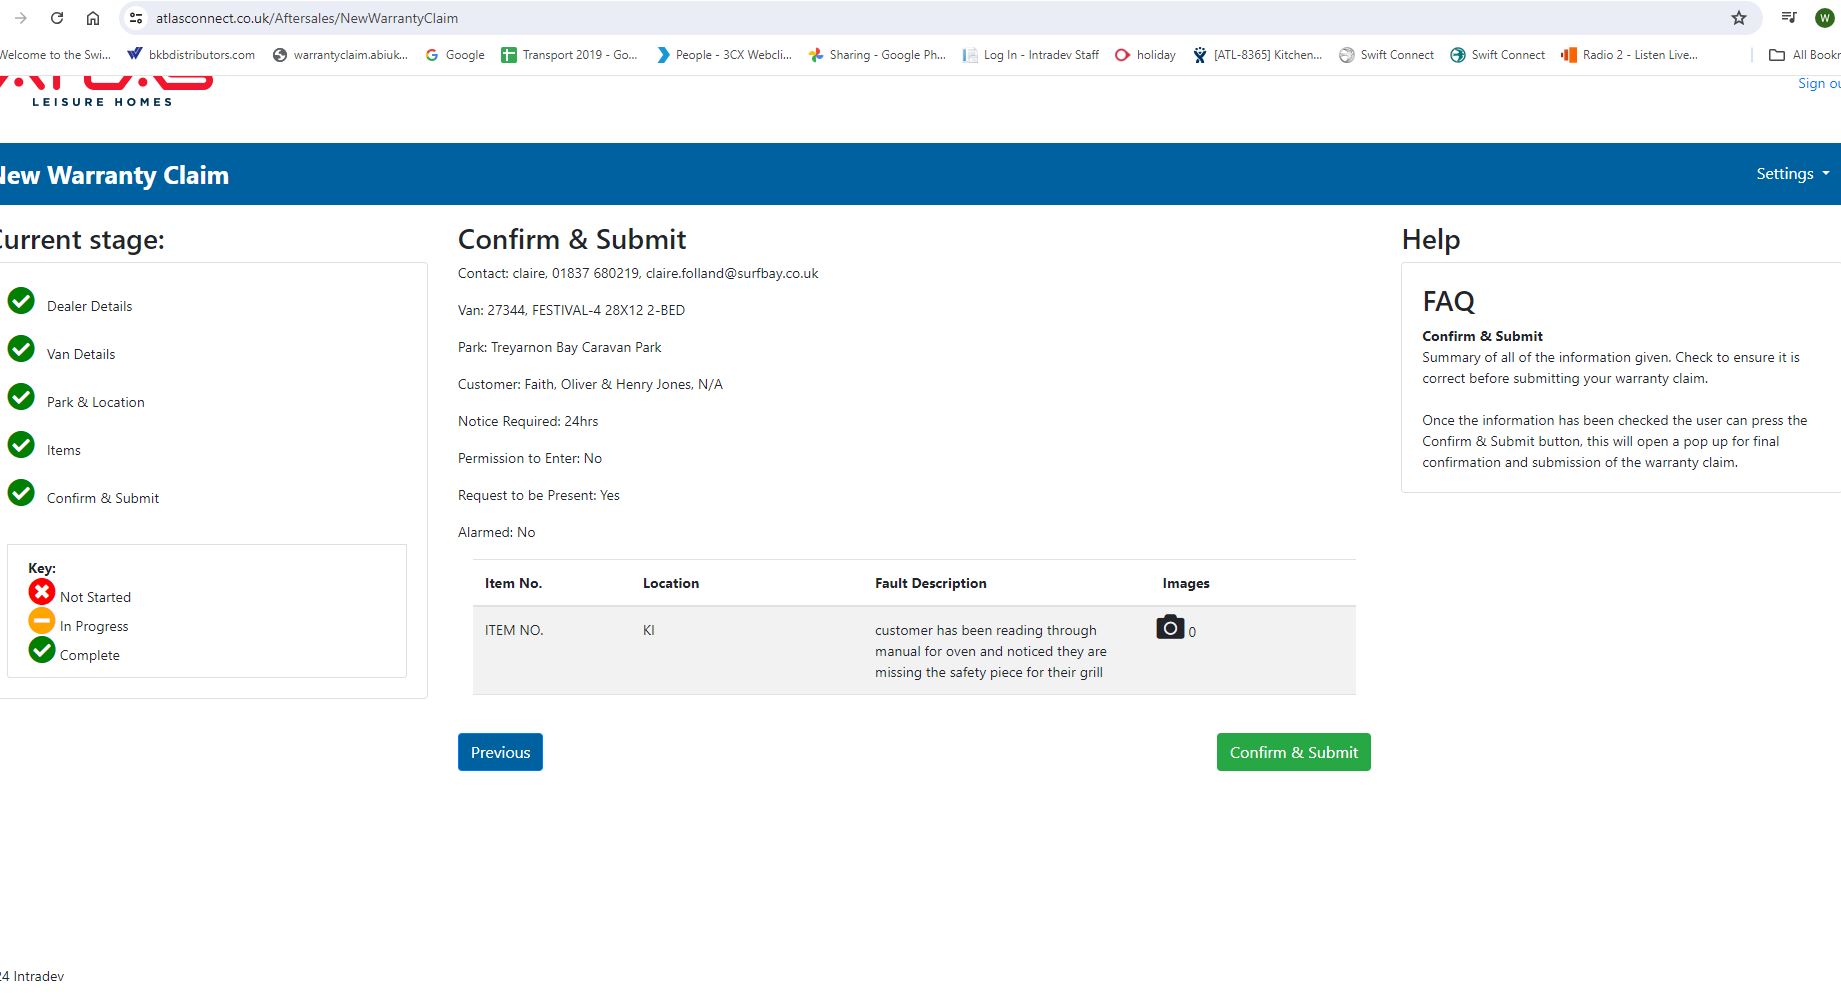1841x994 pixels.
Task: Select the Items stage
Action: click(x=64, y=450)
